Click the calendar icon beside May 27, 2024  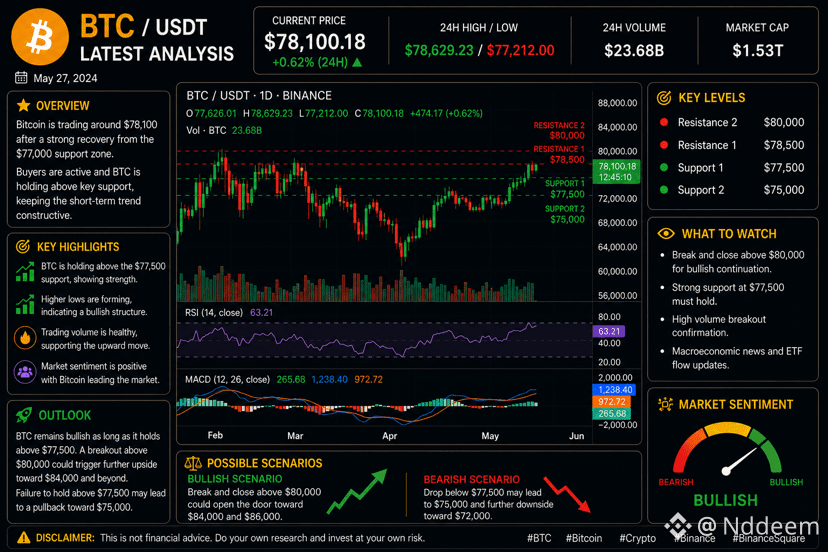pyautogui.click(x=21, y=78)
